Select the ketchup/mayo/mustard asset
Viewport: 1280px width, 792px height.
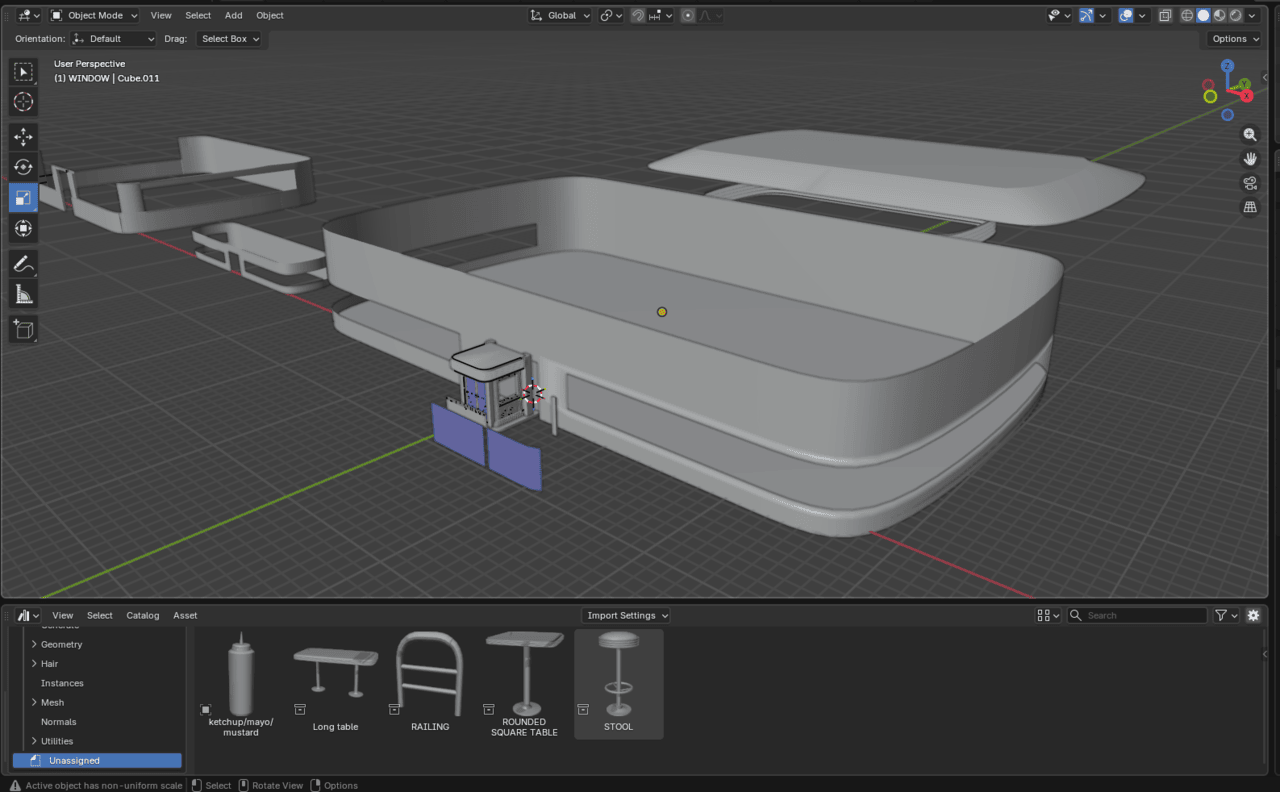click(x=241, y=685)
